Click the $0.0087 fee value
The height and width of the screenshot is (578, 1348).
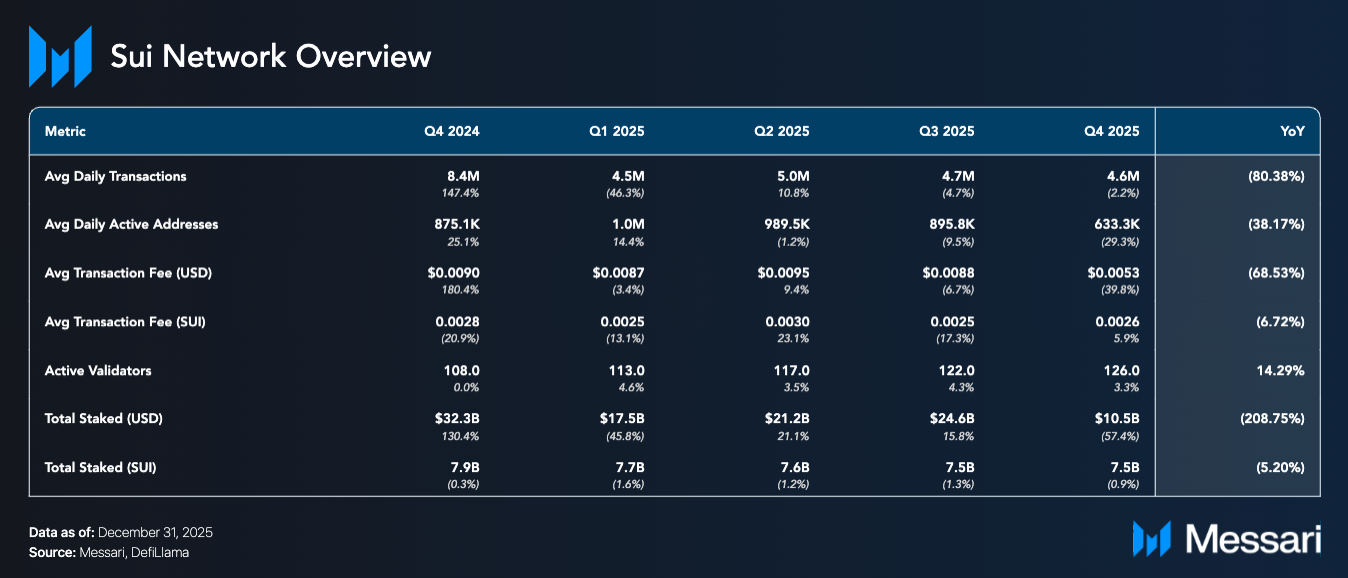[619, 273]
